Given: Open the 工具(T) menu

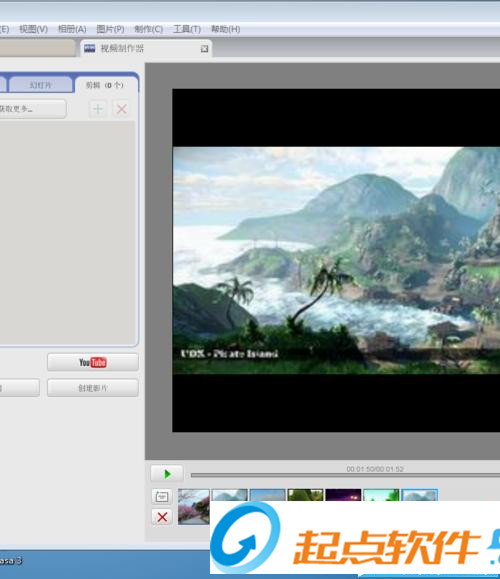Looking at the screenshot, I should [187, 29].
